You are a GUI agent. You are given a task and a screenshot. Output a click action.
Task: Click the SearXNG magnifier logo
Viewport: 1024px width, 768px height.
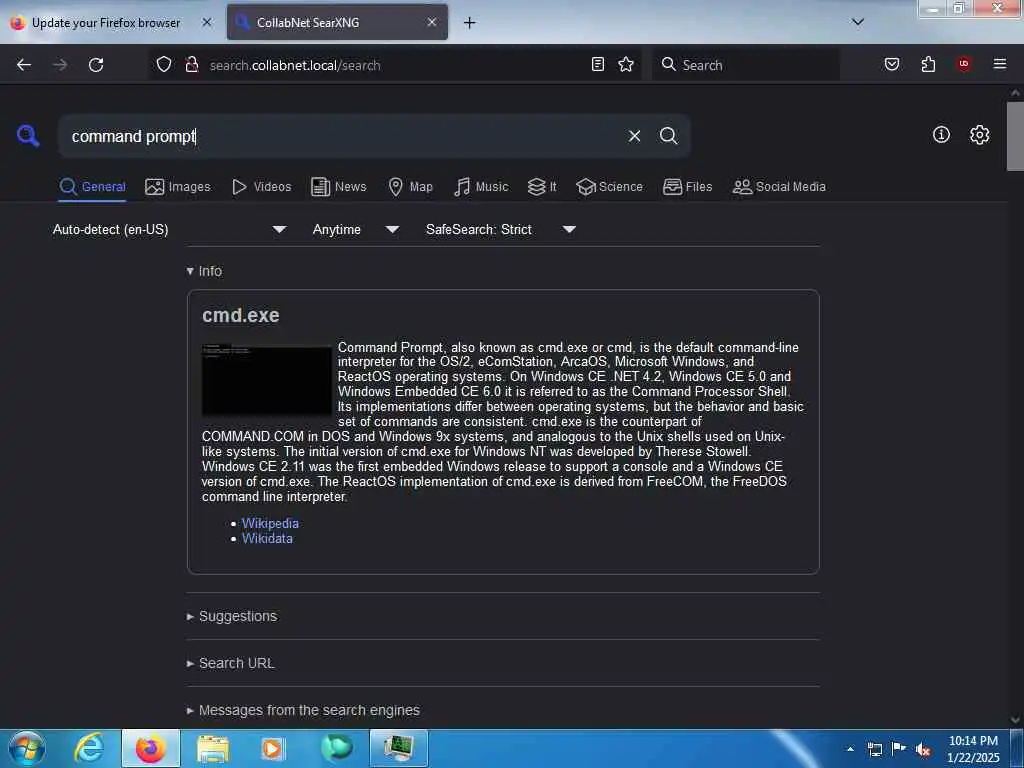(28, 136)
